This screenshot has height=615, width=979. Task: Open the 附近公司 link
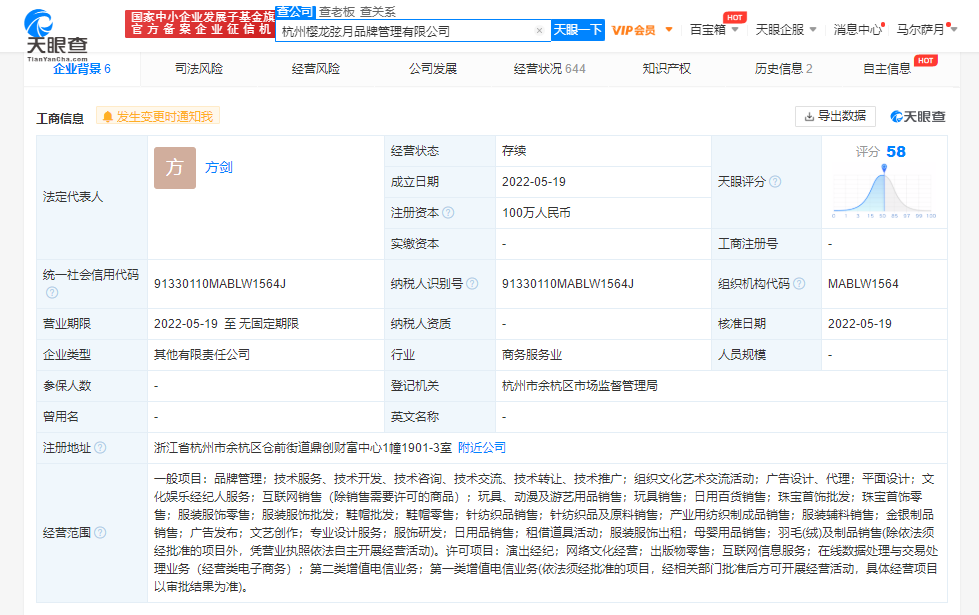482,447
